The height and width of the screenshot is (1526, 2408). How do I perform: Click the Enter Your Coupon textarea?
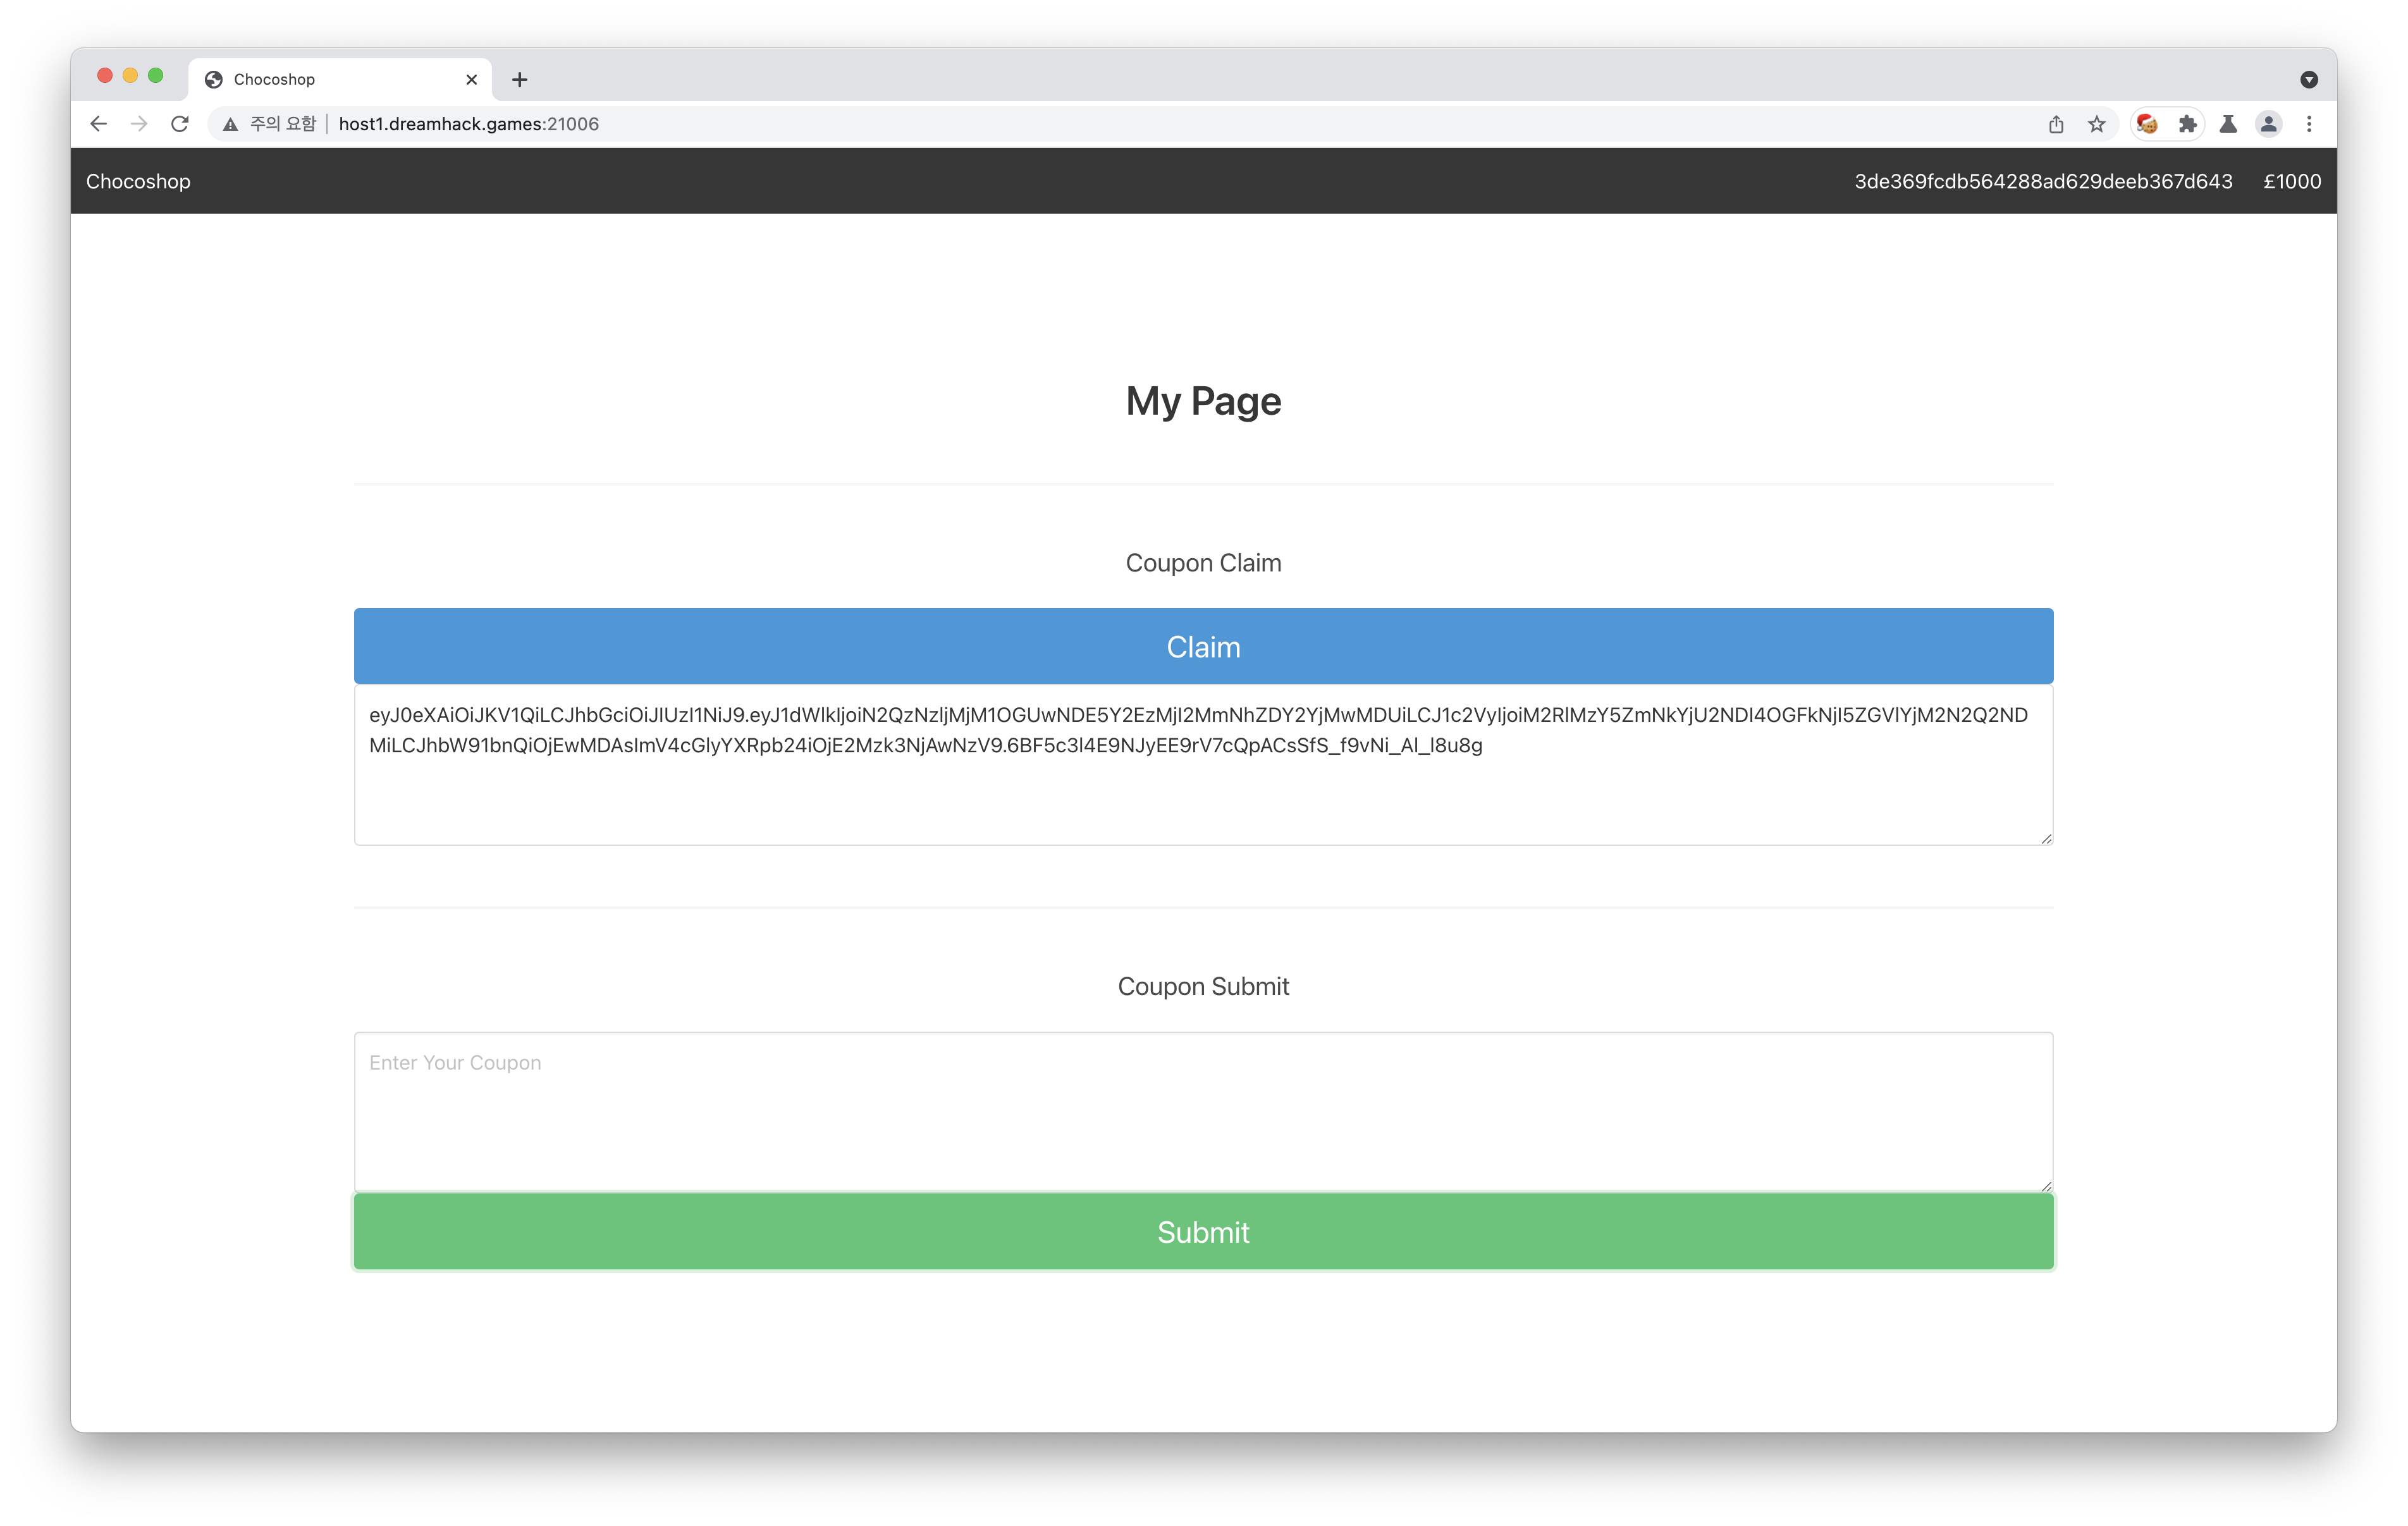(x=1203, y=1110)
